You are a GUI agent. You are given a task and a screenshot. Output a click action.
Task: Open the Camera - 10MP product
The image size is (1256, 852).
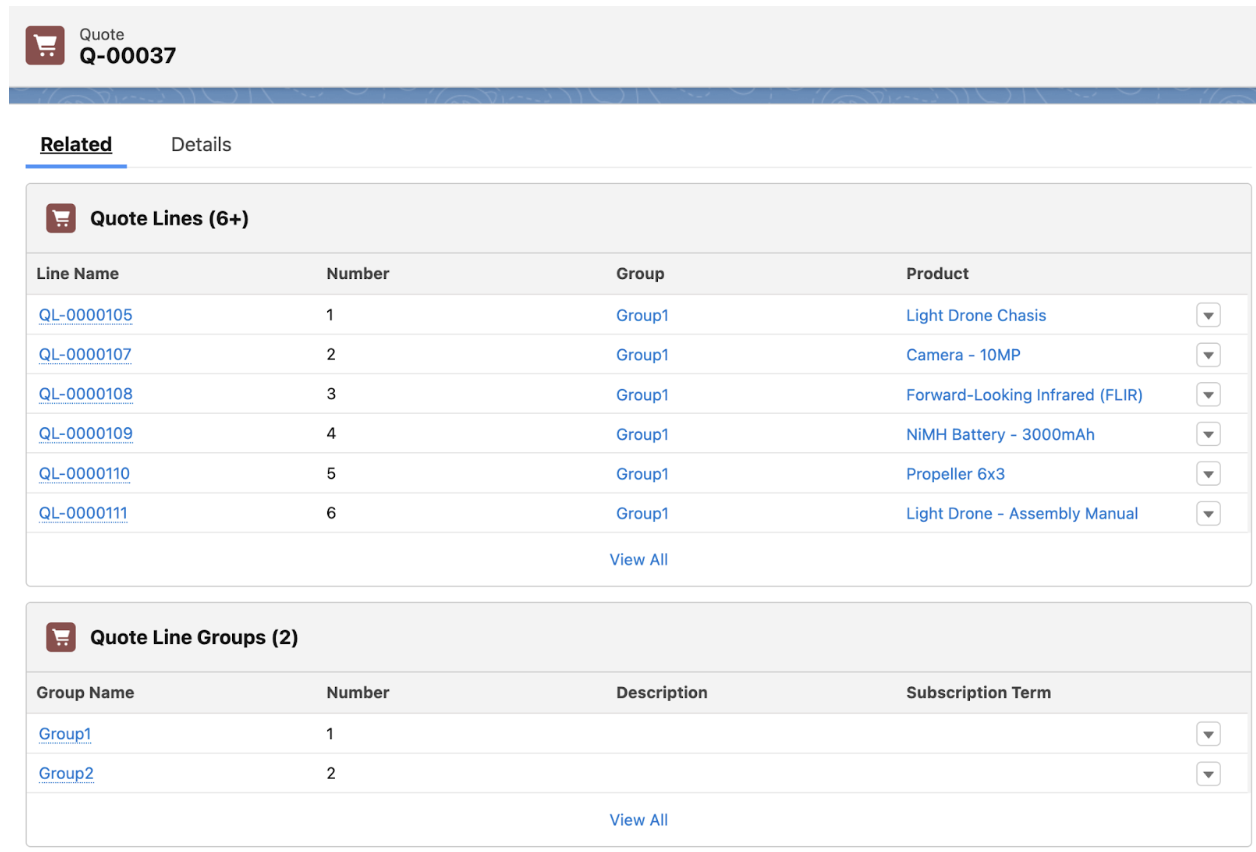point(963,355)
